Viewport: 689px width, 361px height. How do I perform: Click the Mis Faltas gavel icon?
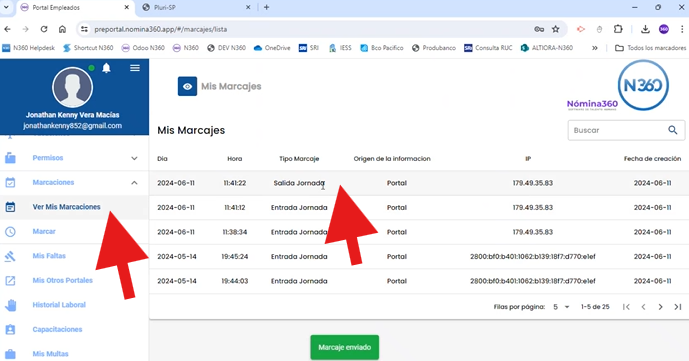10,256
